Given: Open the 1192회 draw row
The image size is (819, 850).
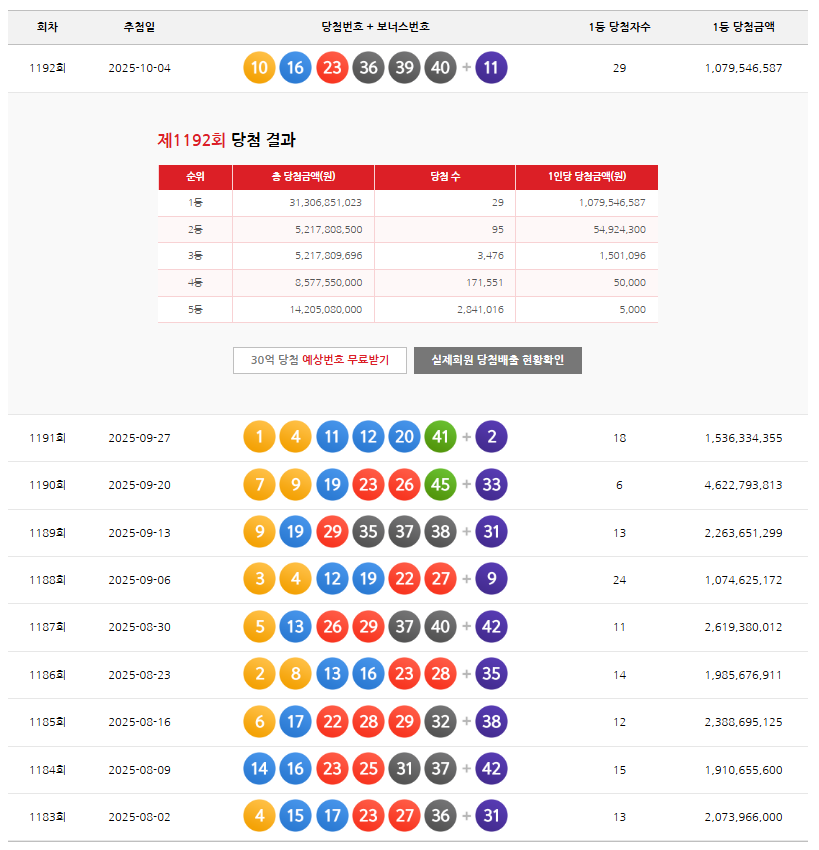Looking at the screenshot, I should (x=408, y=68).
